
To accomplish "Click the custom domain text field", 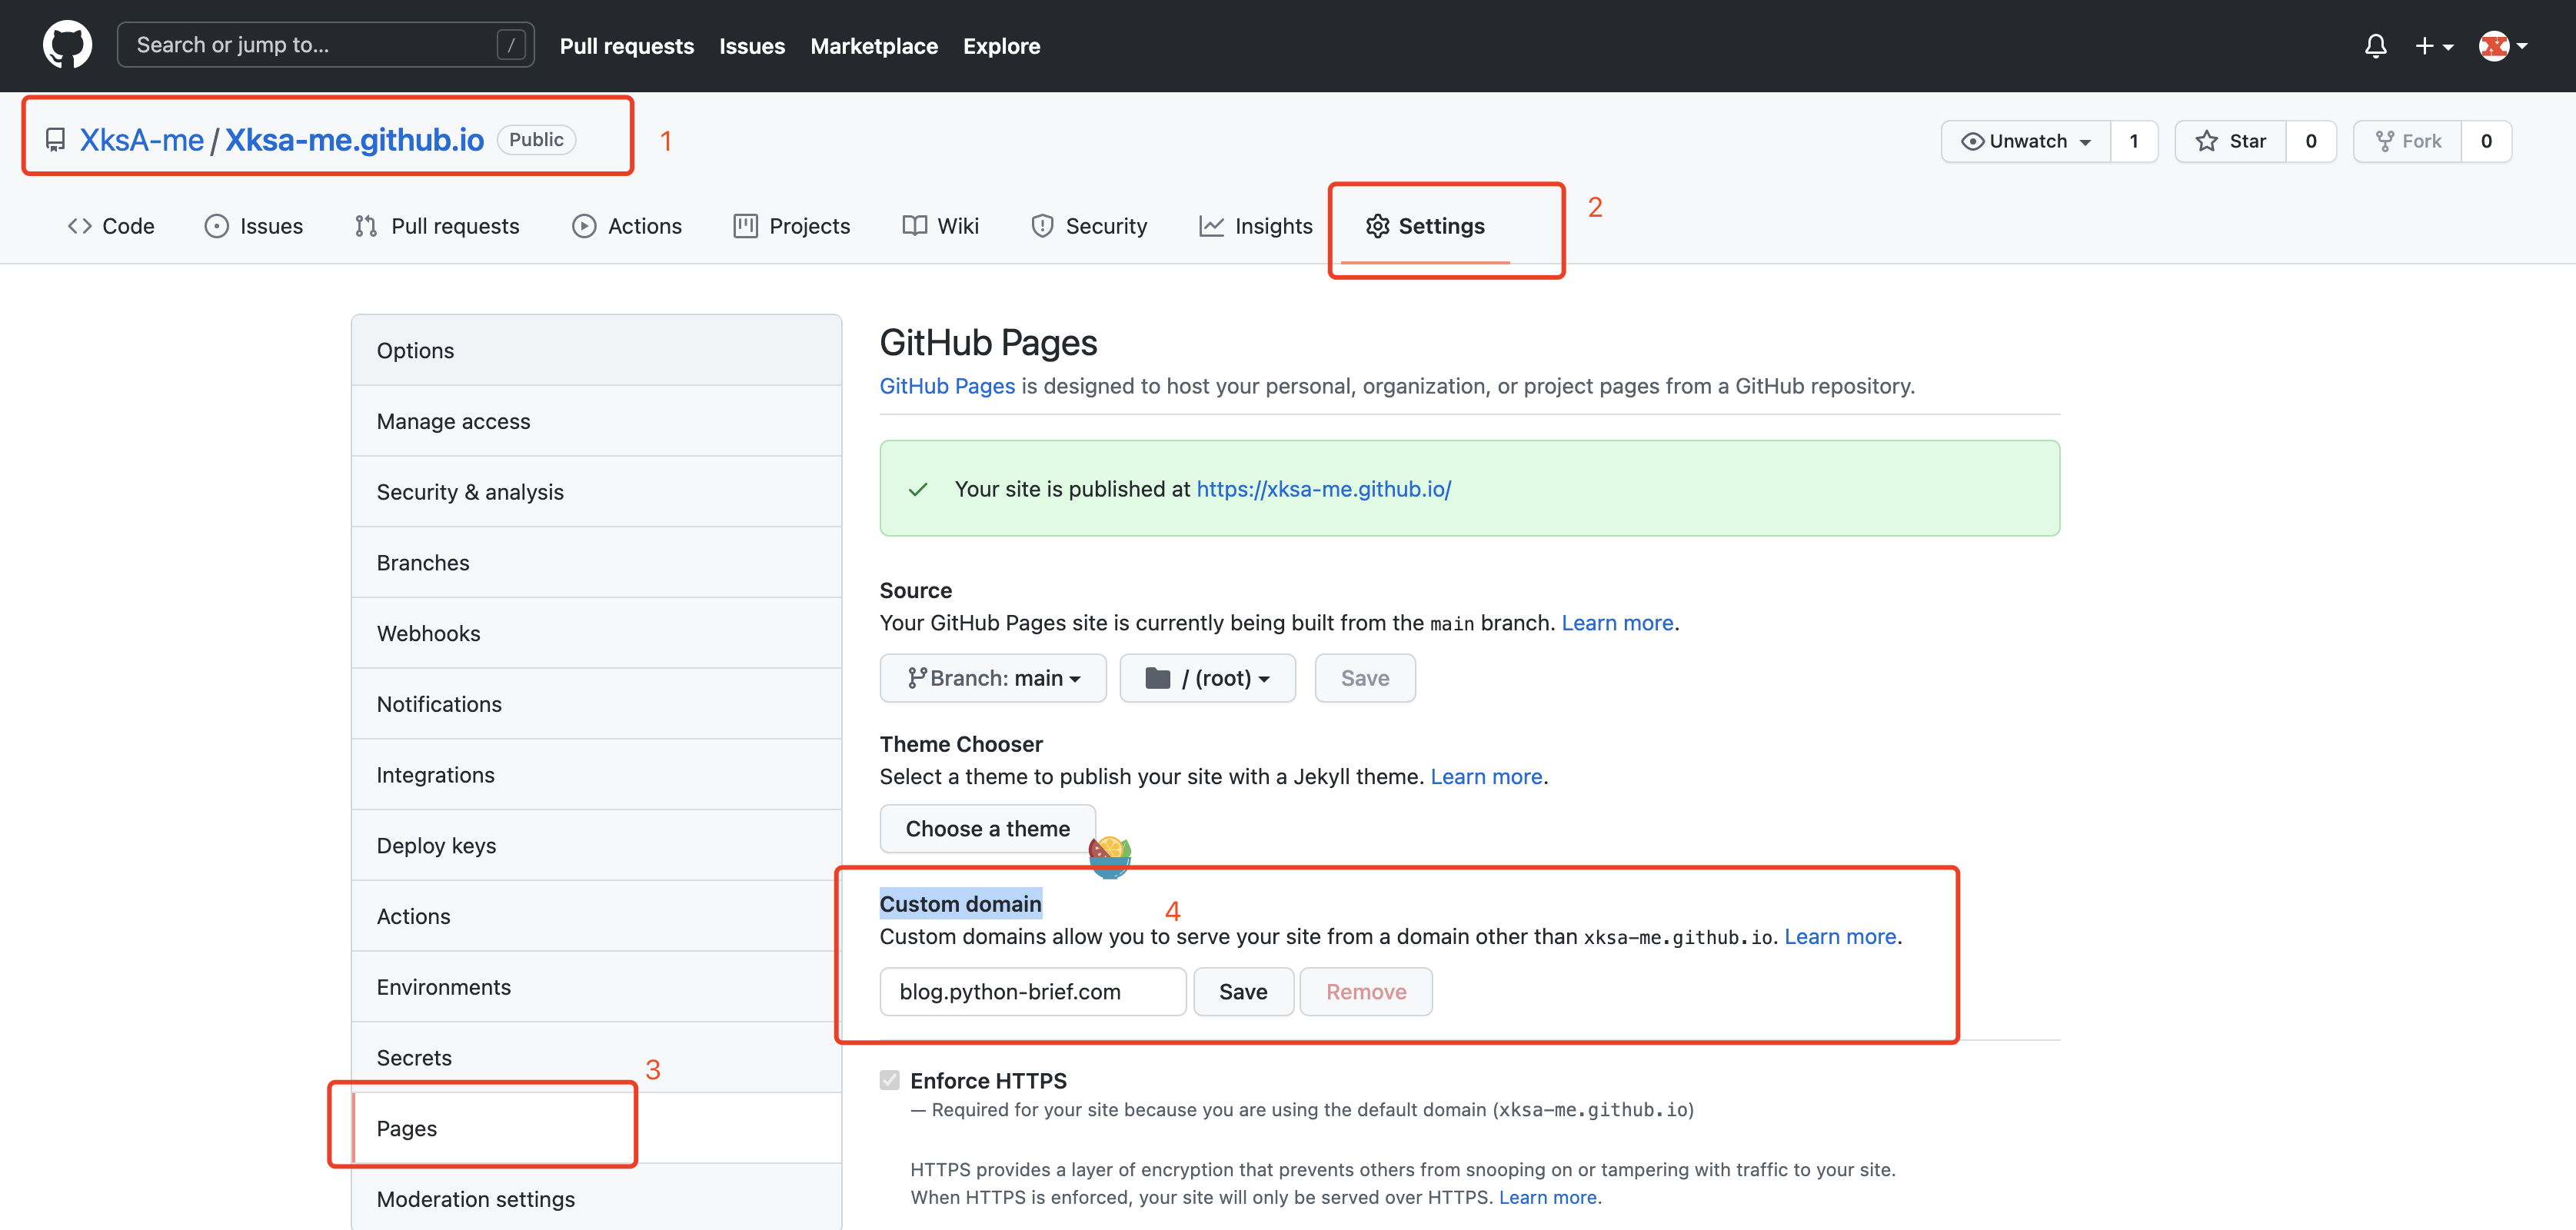I will point(1032,991).
